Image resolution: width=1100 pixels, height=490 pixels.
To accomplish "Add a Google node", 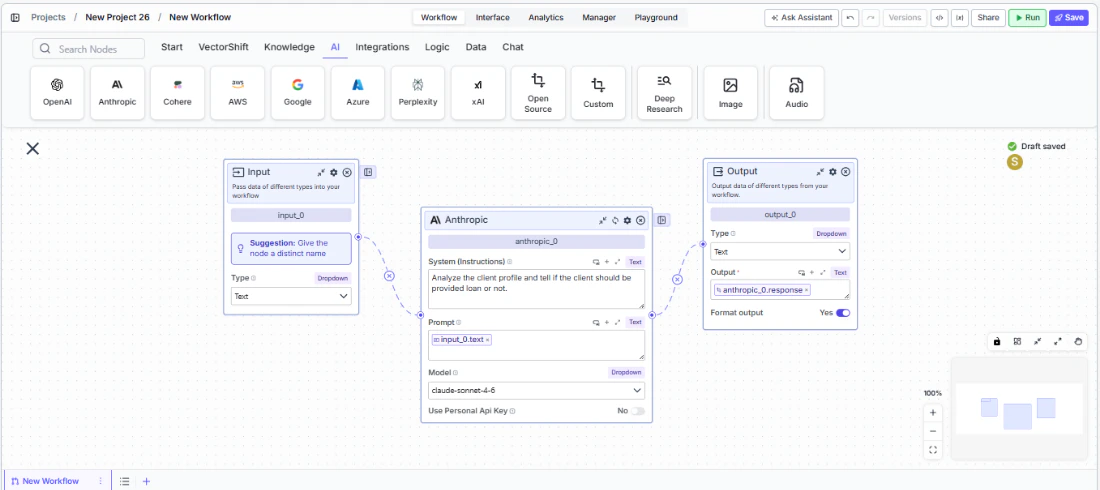I will pyautogui.click(x=297, y=93).
